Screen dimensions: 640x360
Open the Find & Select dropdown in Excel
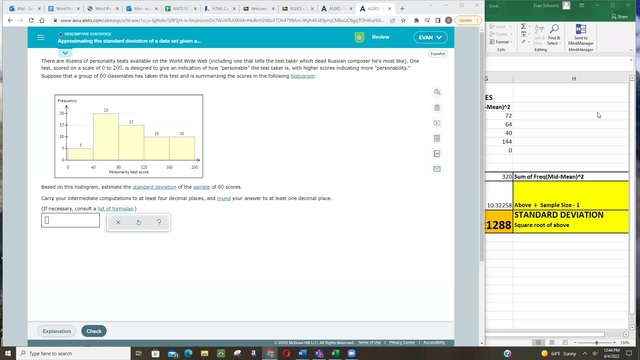[x=554, y=36]
